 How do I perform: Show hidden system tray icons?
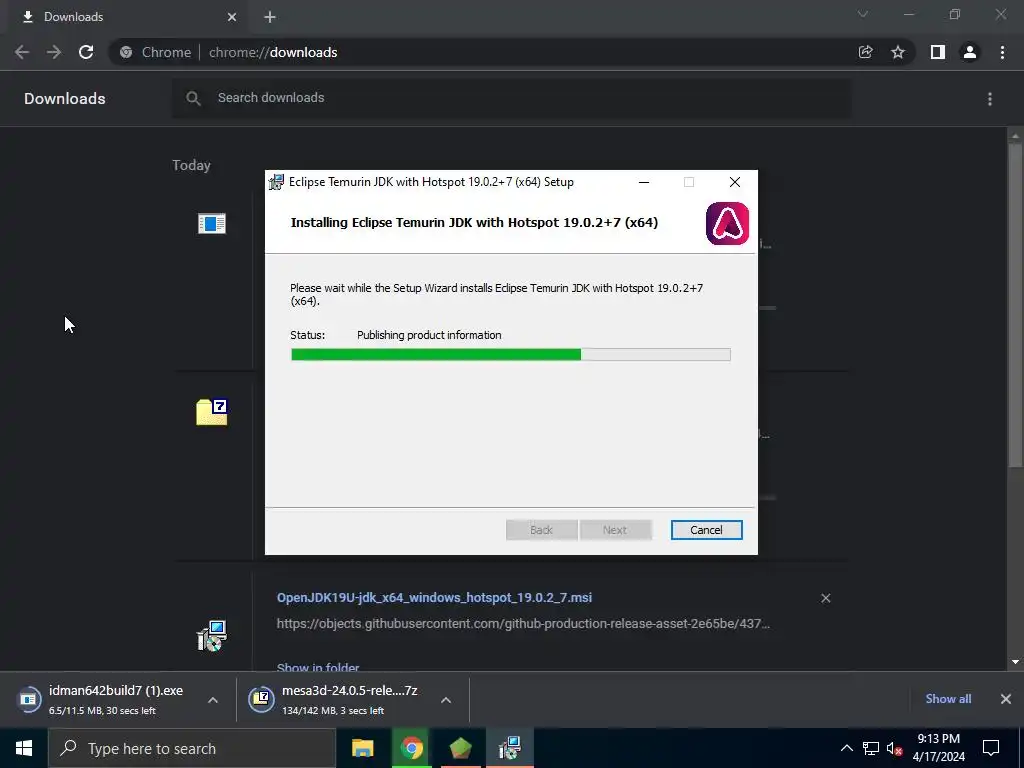click(x=846, y=748)
